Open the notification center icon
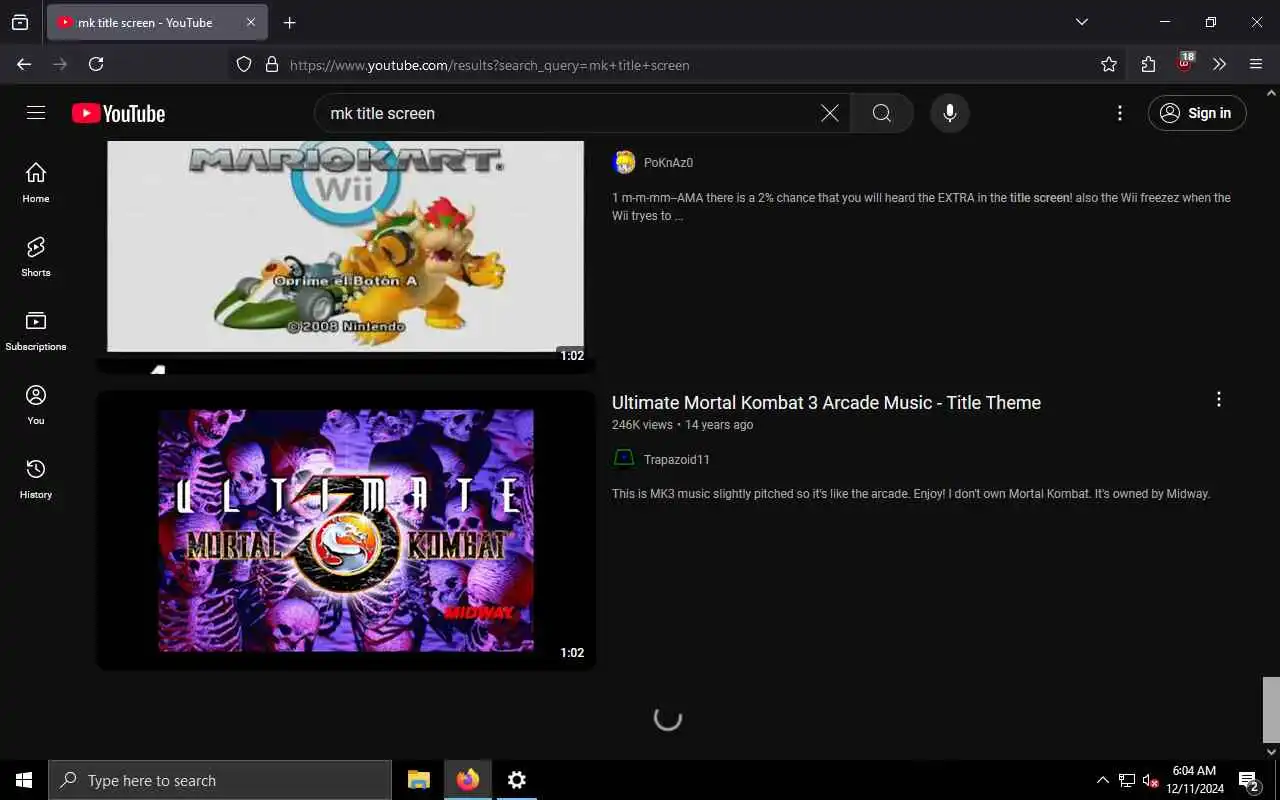This screenshot has width=1280, height=800. pos(1249,781)
